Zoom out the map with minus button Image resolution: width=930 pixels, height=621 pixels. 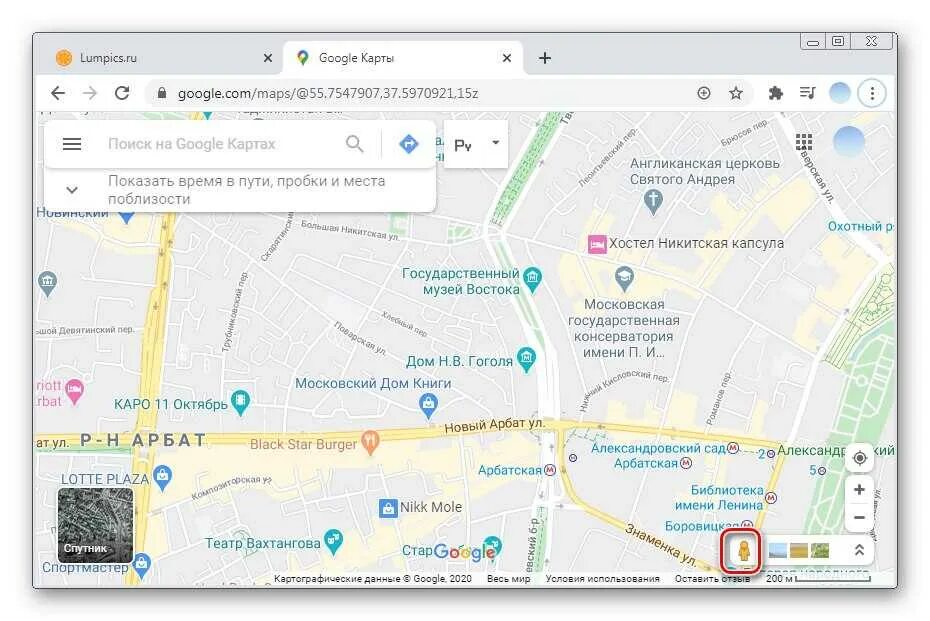coord(859,518)
